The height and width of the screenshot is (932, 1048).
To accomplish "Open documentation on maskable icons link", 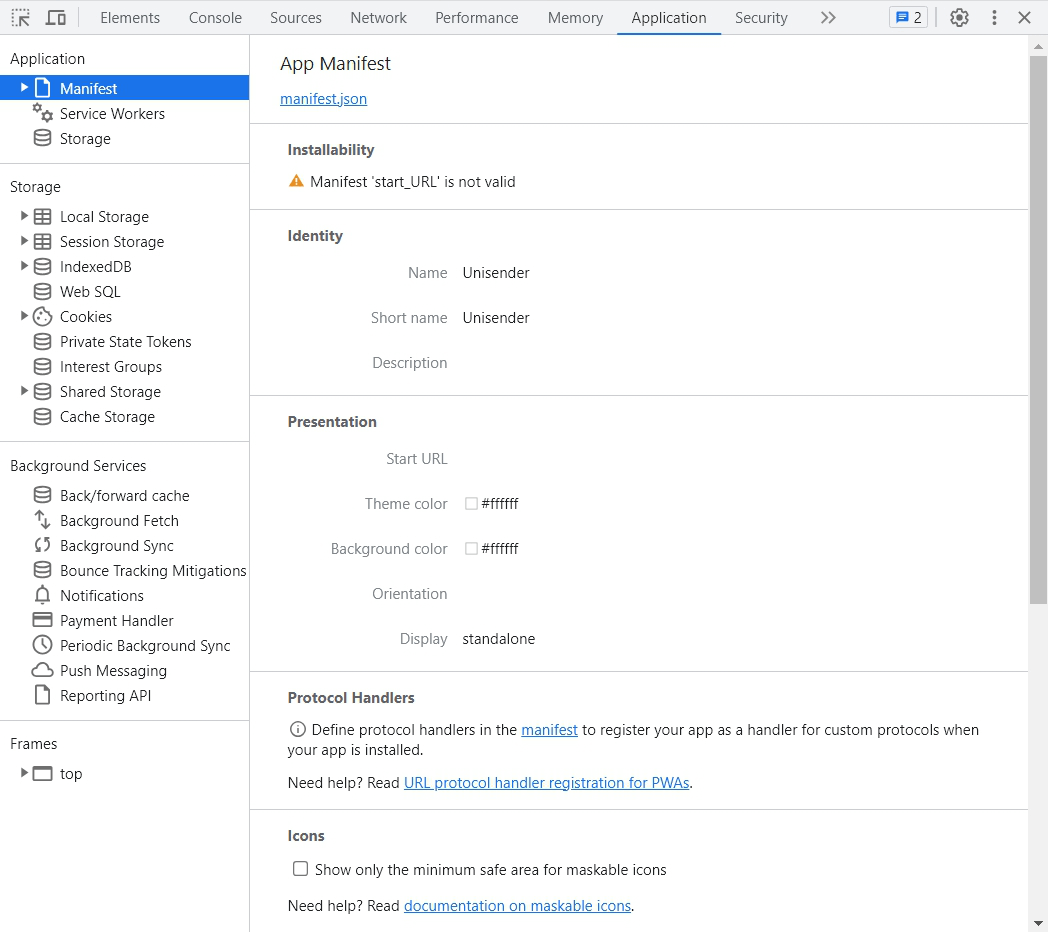I will (518, 905).
